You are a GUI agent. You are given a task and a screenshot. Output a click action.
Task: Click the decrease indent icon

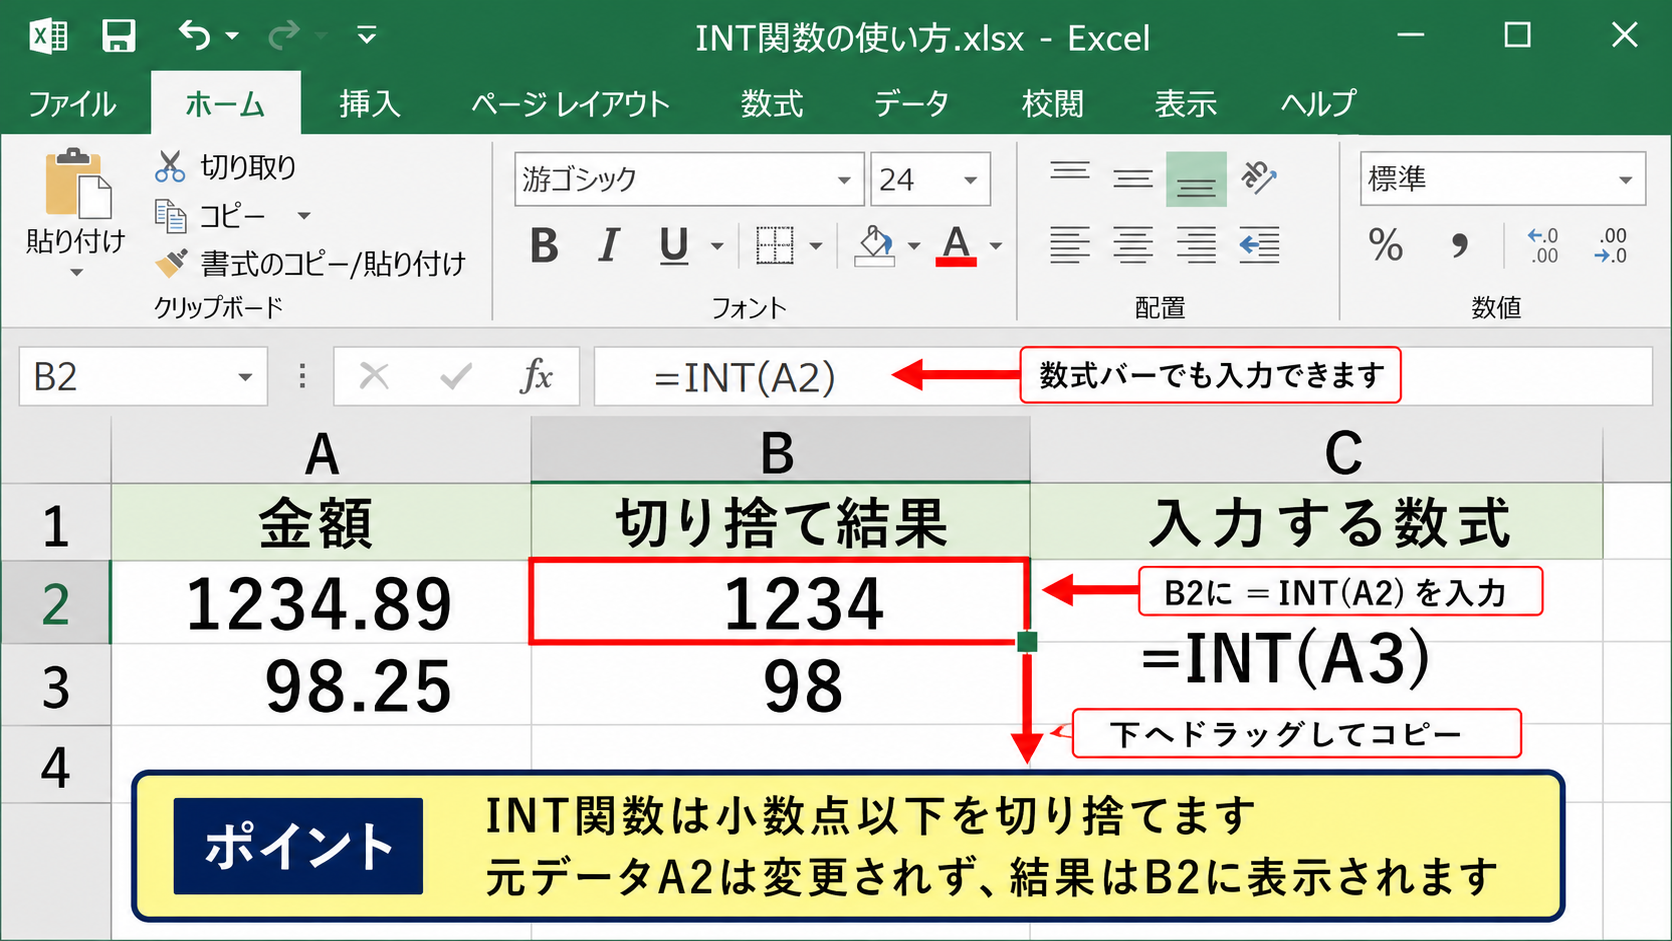click(1259, 245)
